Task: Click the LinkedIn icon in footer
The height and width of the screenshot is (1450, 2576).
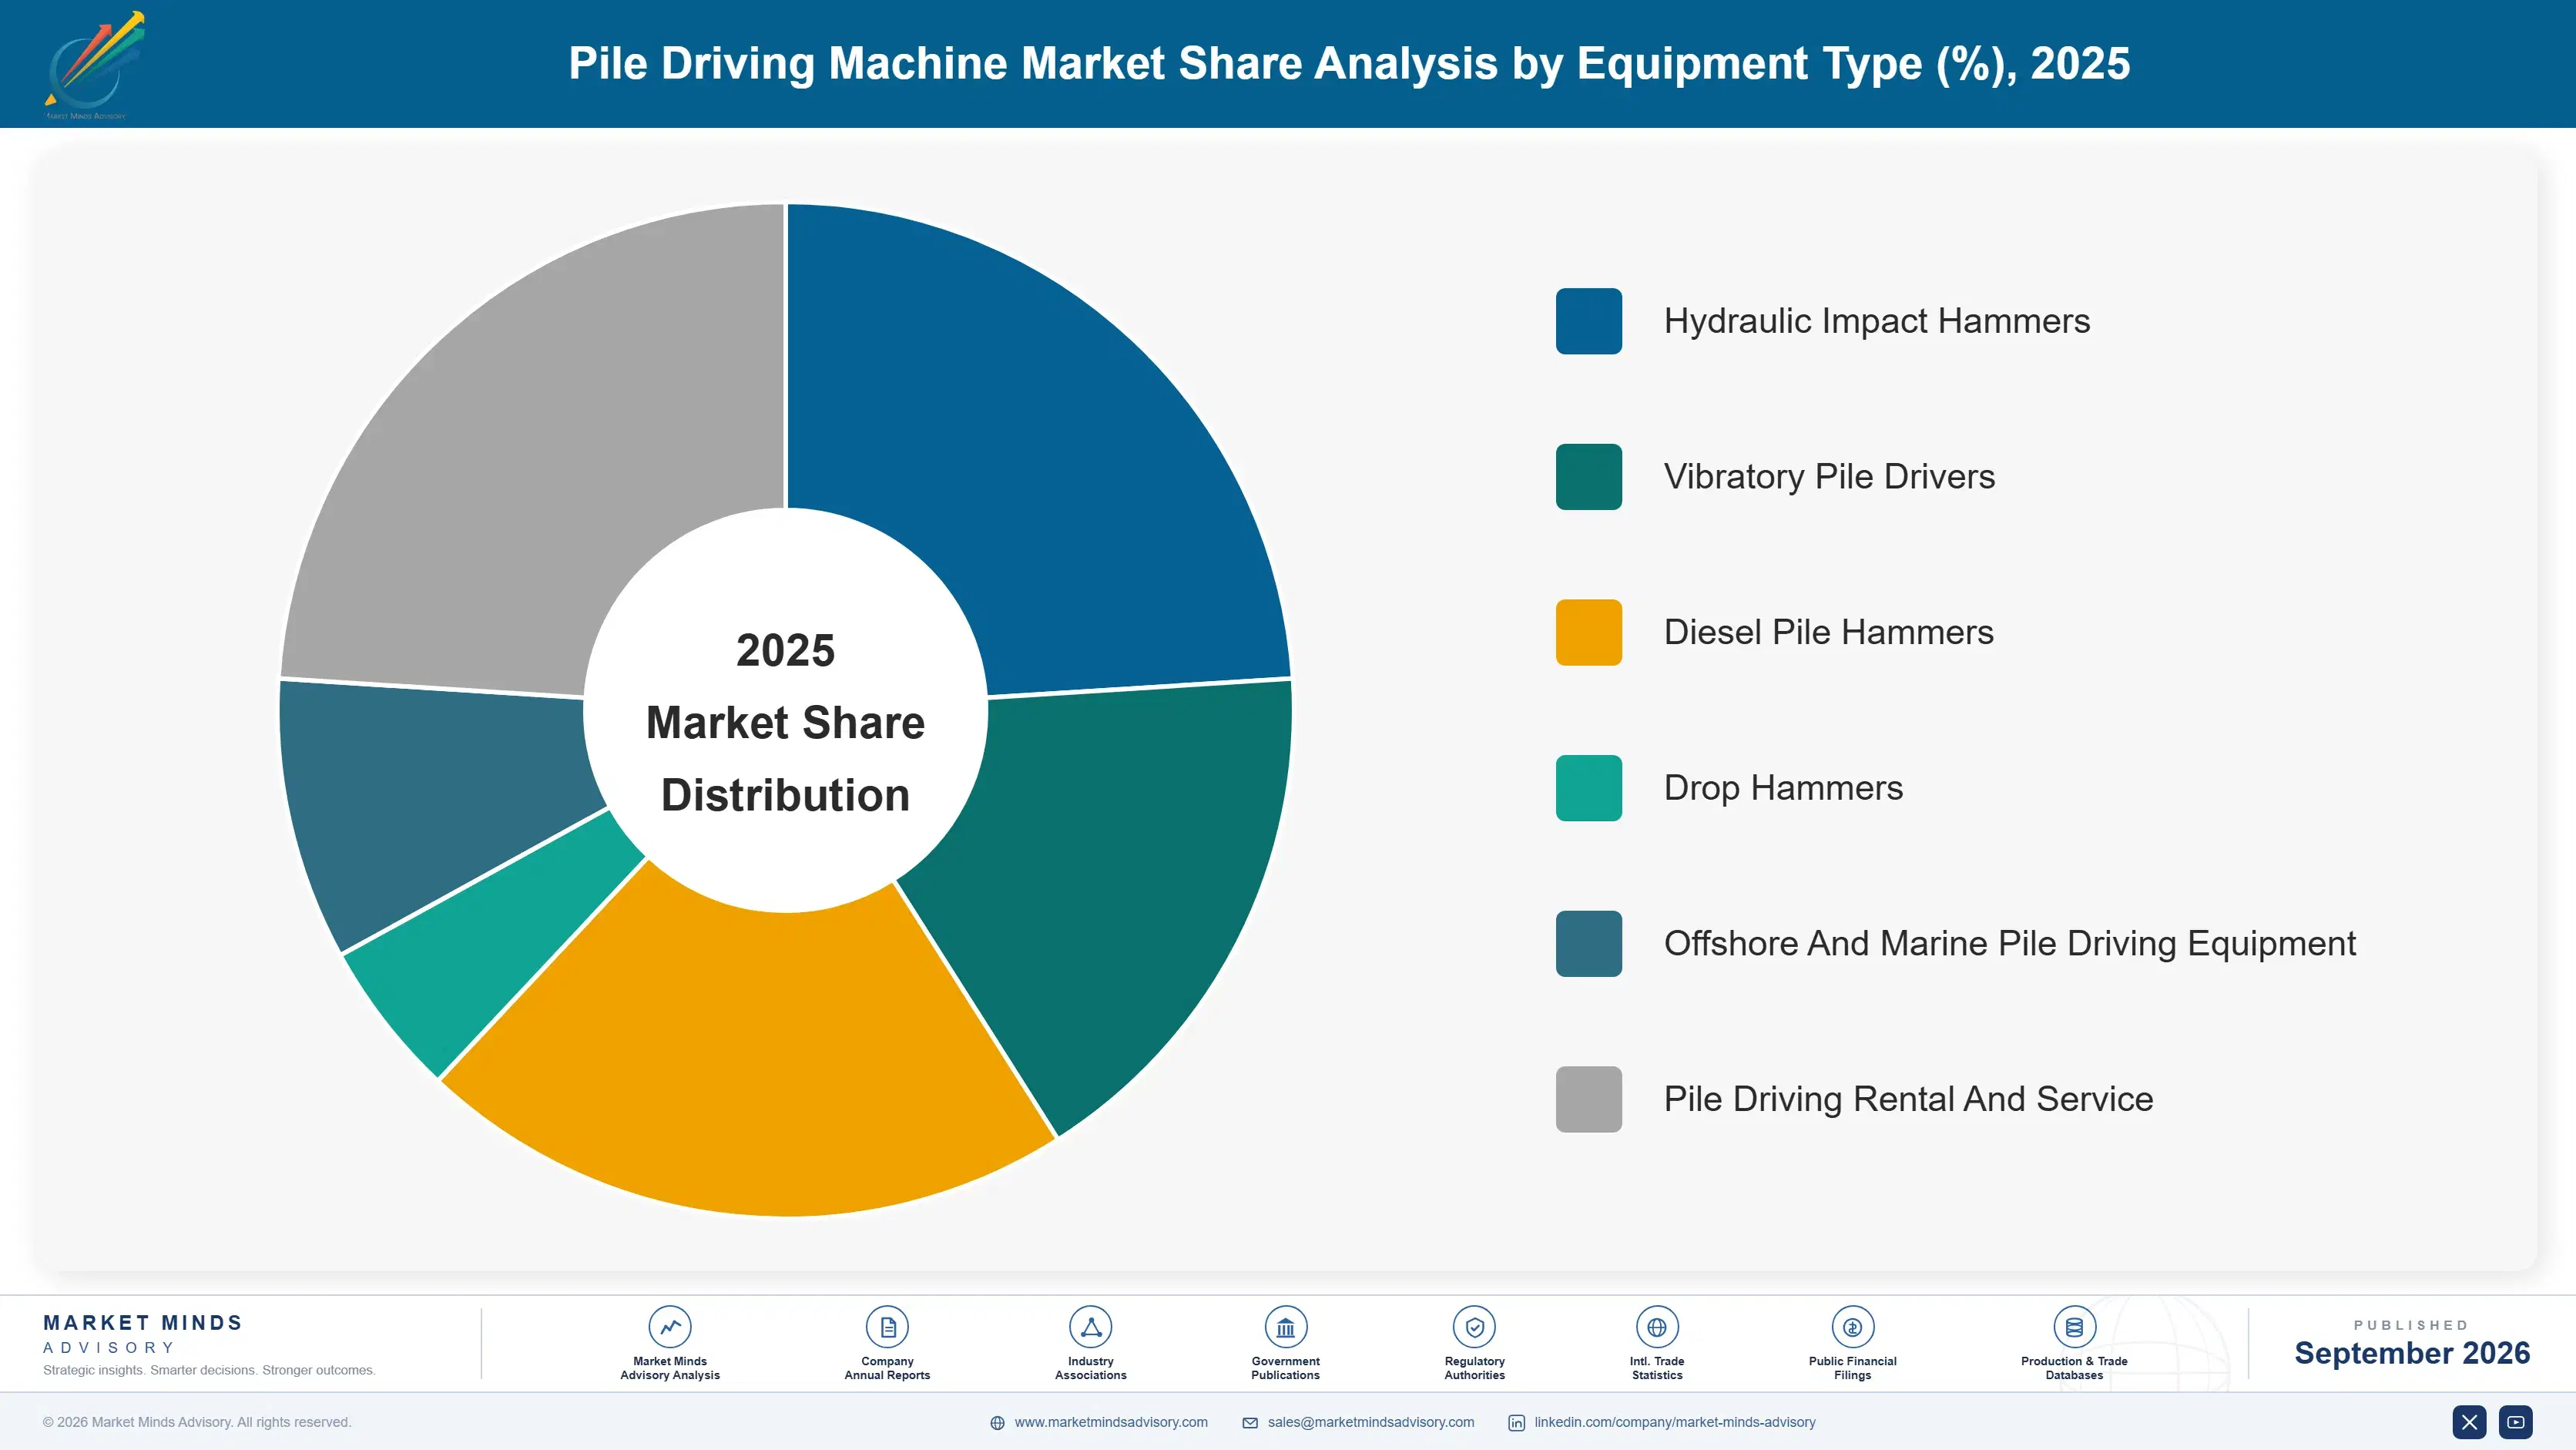Action: click(x=1516, y=1423)
